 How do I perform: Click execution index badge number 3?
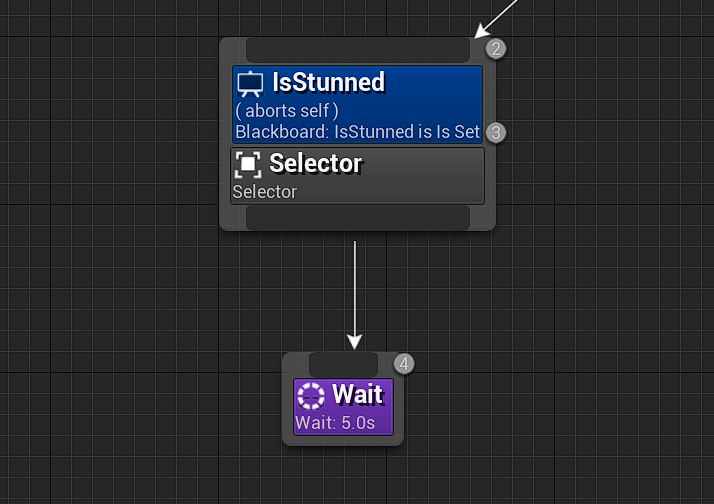point(495,132)
